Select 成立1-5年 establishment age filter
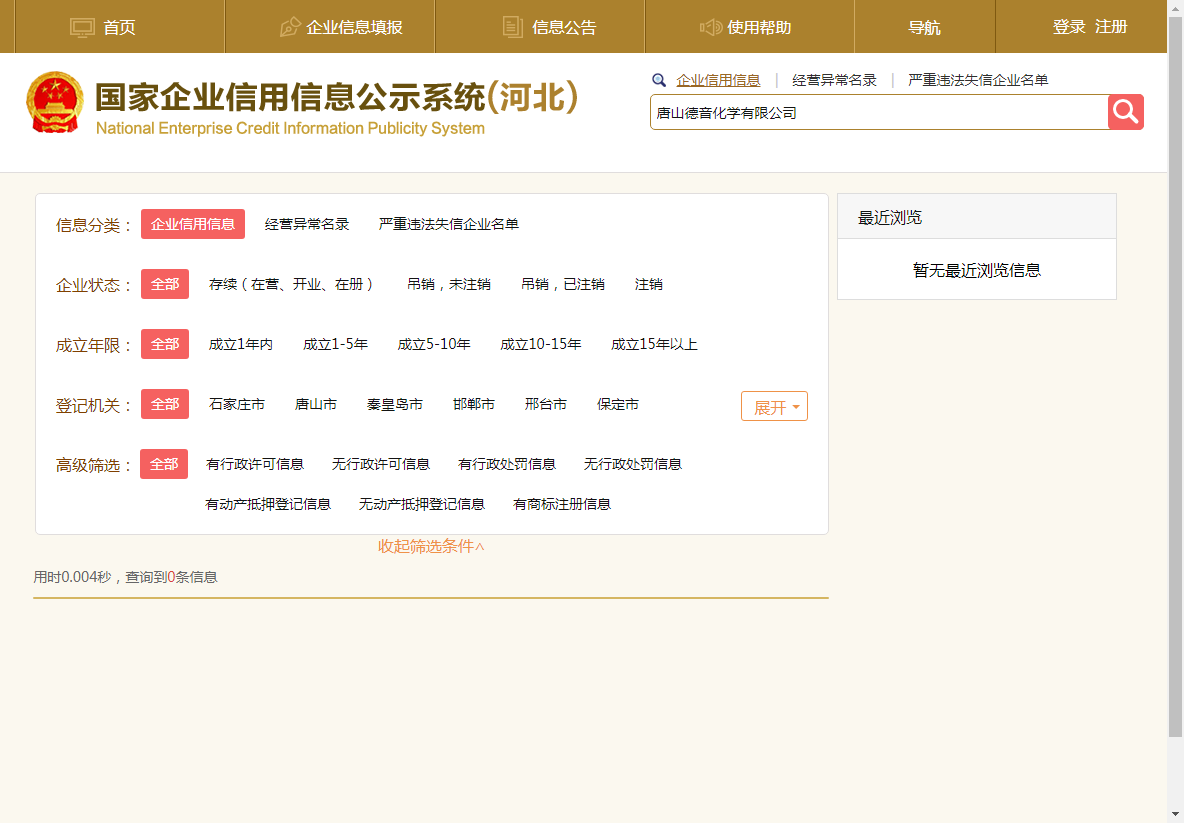The height and width of the screenshot is (823, 1184). coord(335,344)
